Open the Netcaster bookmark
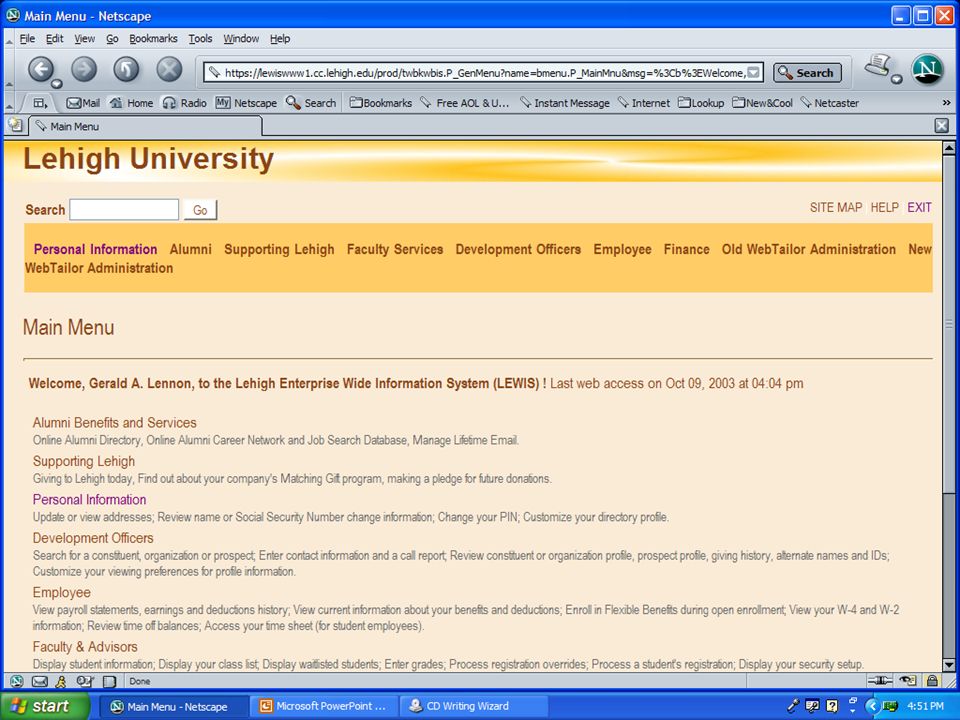 point(830,103)
